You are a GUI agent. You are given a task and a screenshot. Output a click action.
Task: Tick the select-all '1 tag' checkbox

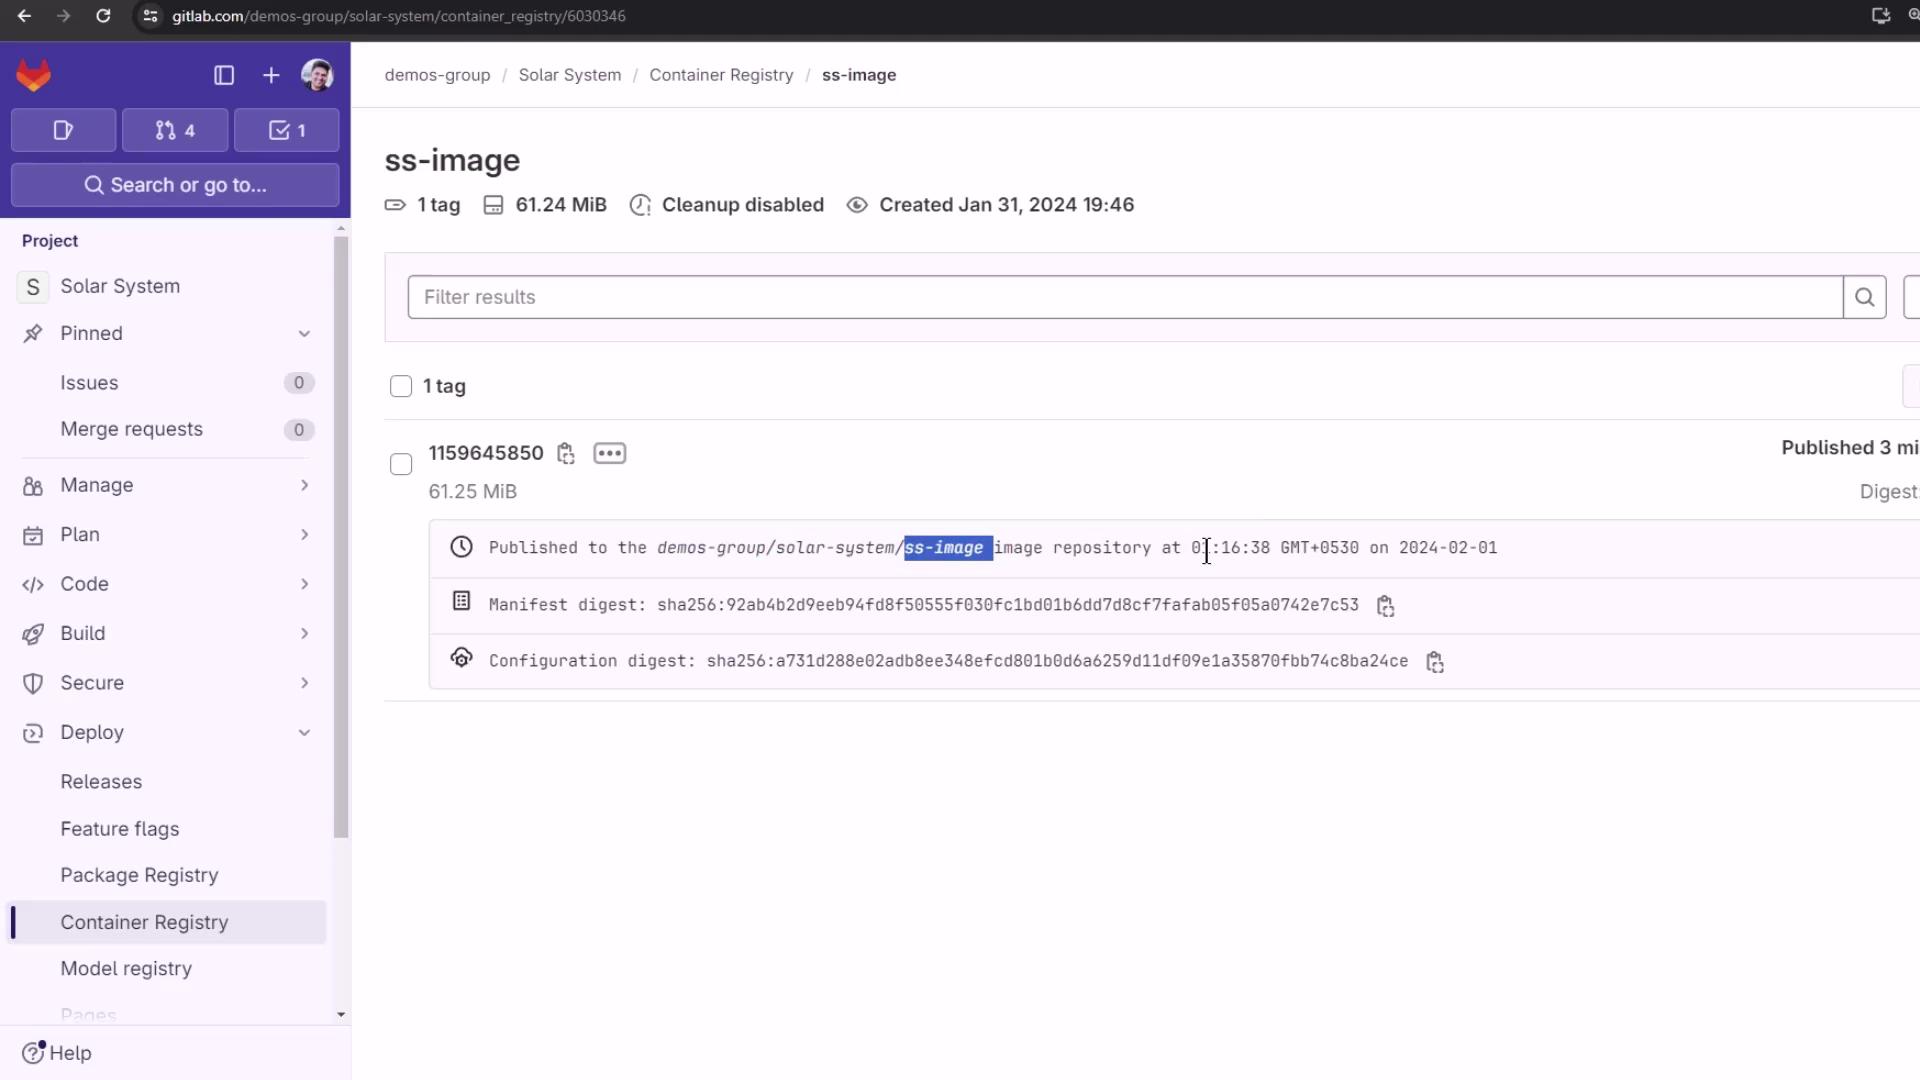(401, 386)
